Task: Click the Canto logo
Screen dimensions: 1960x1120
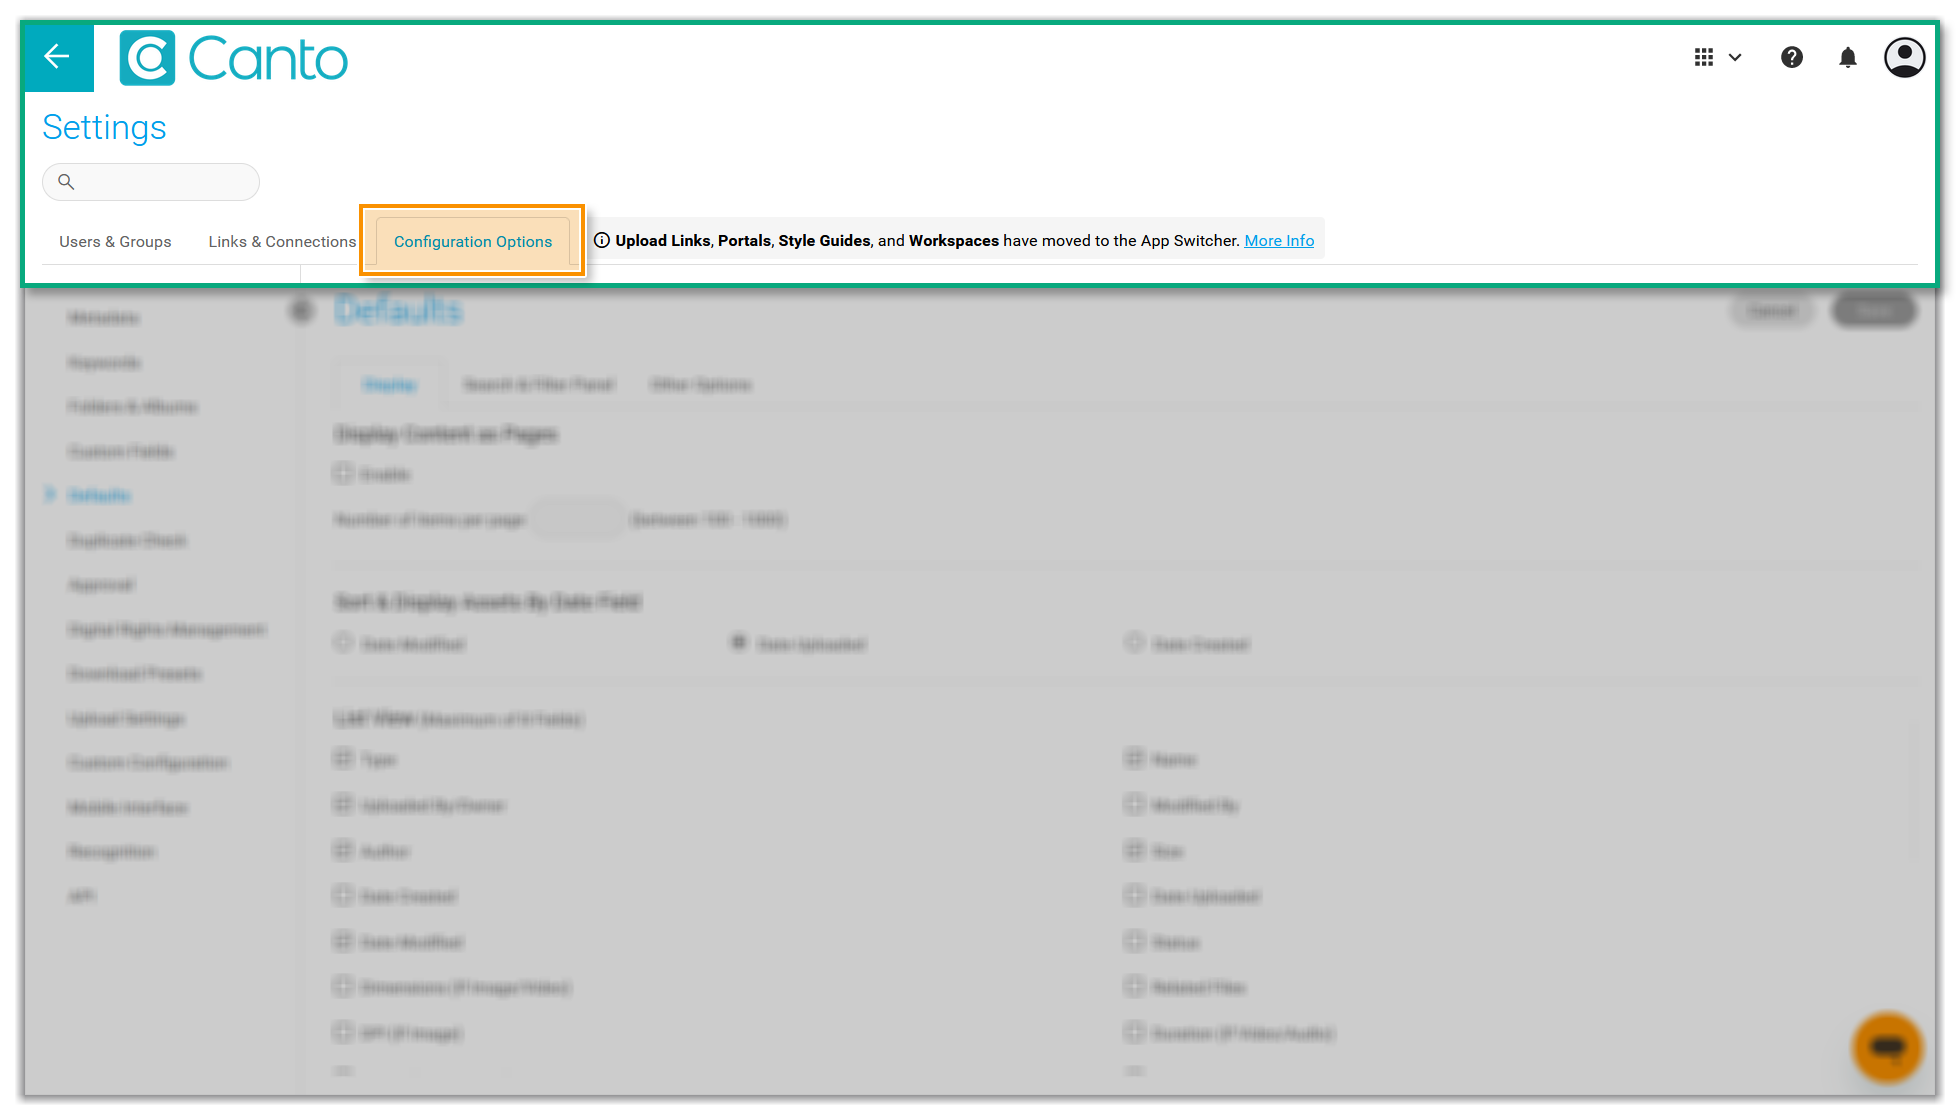Action: [233, 58]
